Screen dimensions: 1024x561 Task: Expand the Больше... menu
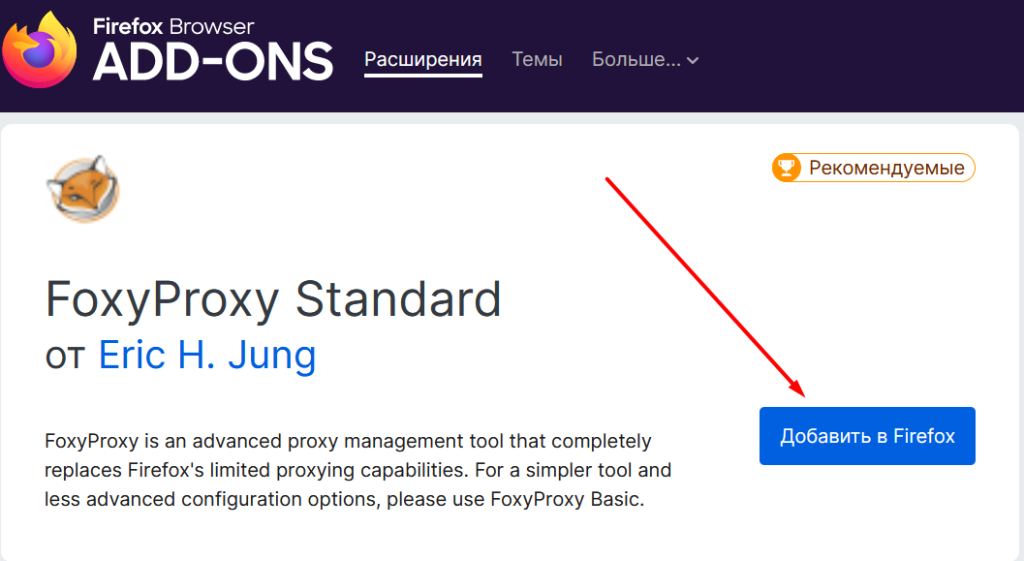click(645, 59)
